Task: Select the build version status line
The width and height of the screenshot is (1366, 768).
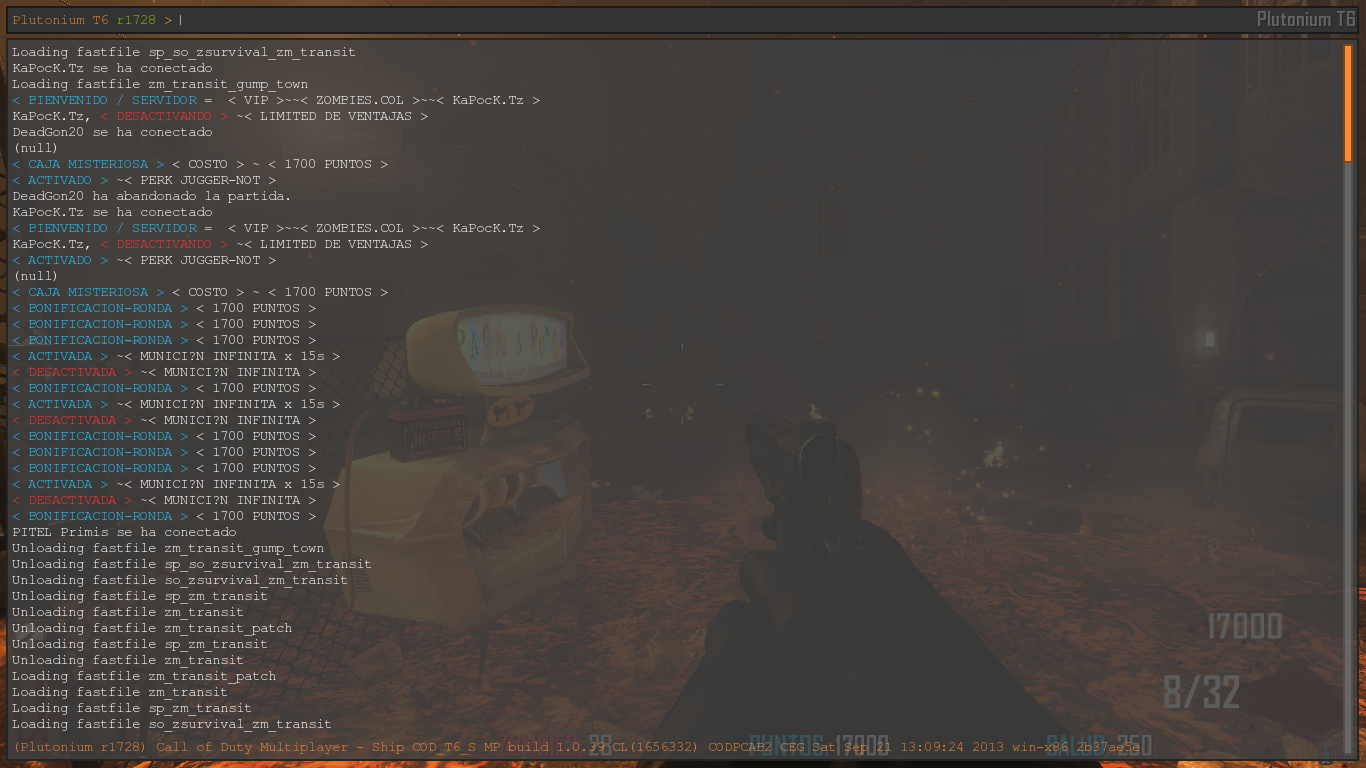Action: [x=575, y=747]
